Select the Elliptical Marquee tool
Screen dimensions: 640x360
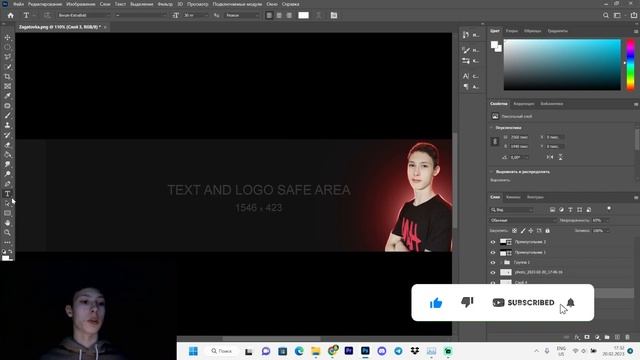point(7,47)
